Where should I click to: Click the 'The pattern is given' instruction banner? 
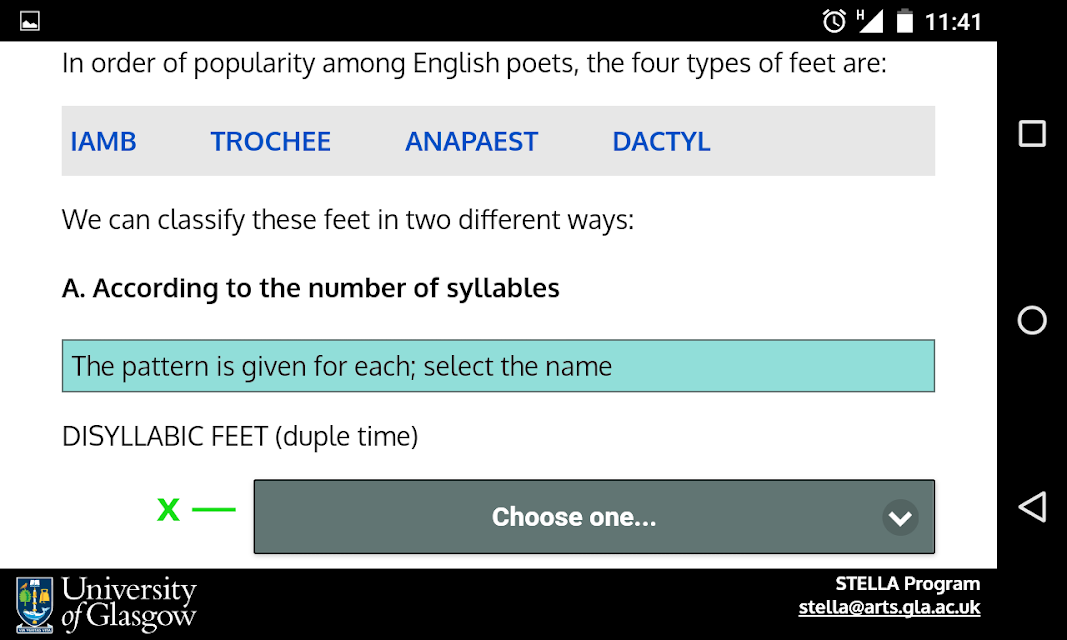[498, 366]
